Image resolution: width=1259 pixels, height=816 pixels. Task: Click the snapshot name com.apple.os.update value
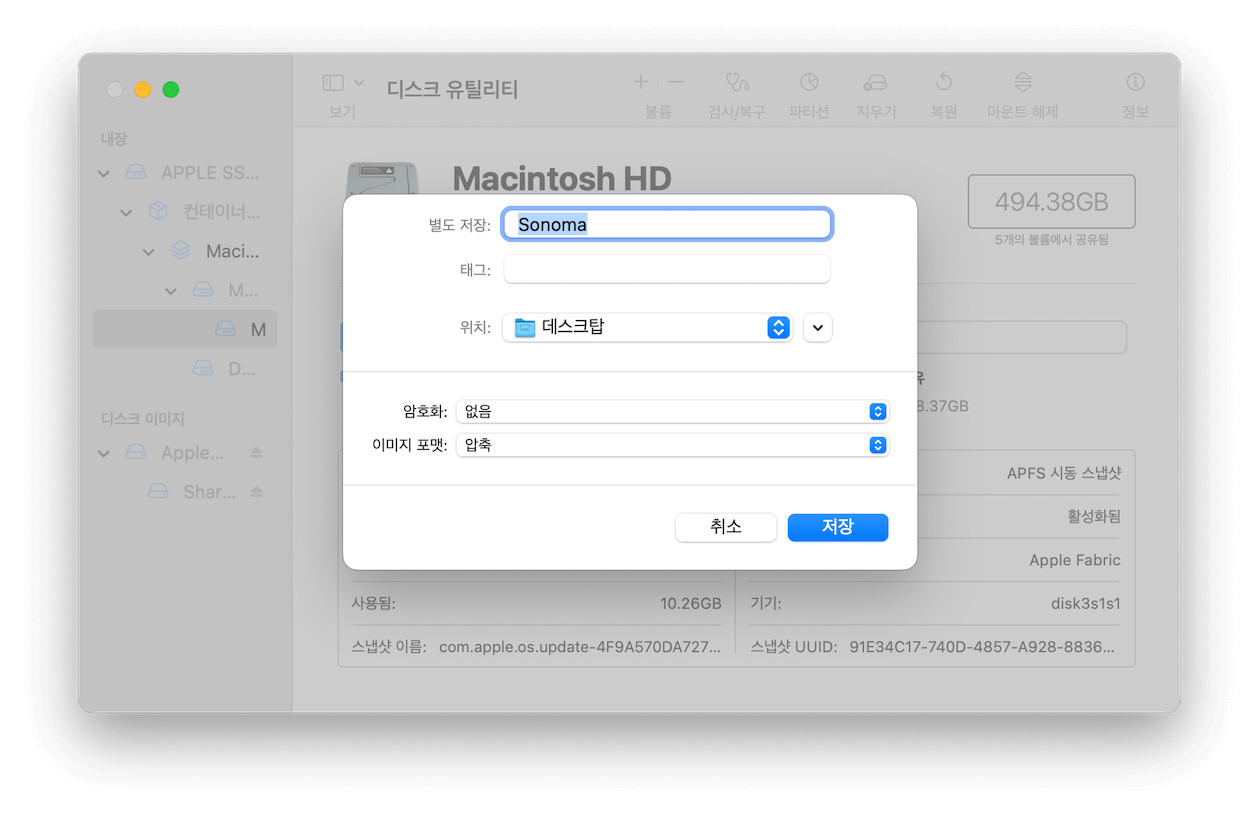[579, 647]
